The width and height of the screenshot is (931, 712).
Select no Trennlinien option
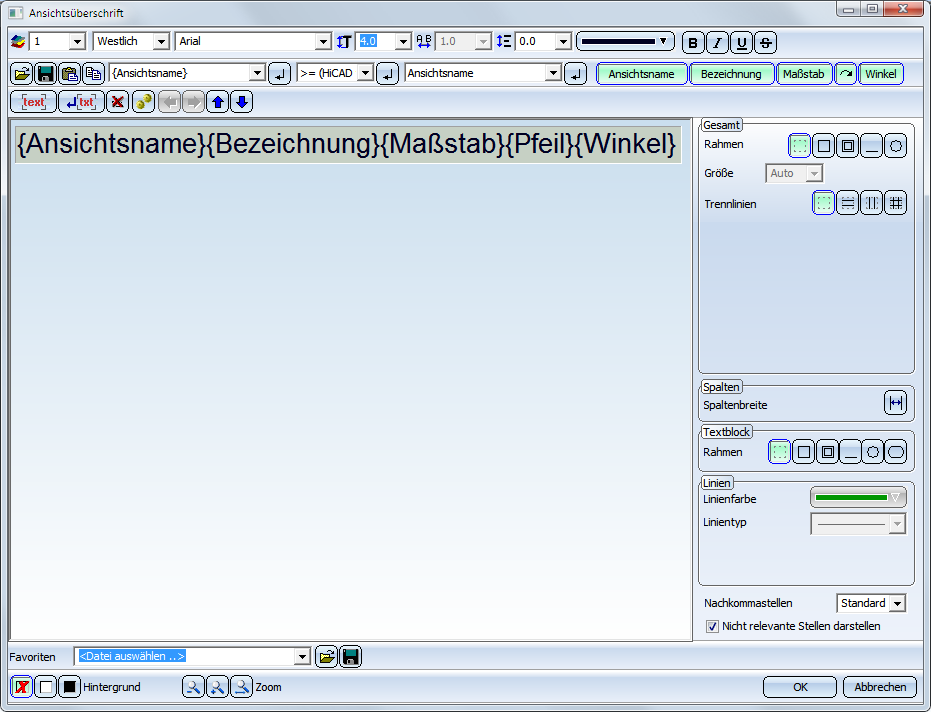[x=824, y=203]
